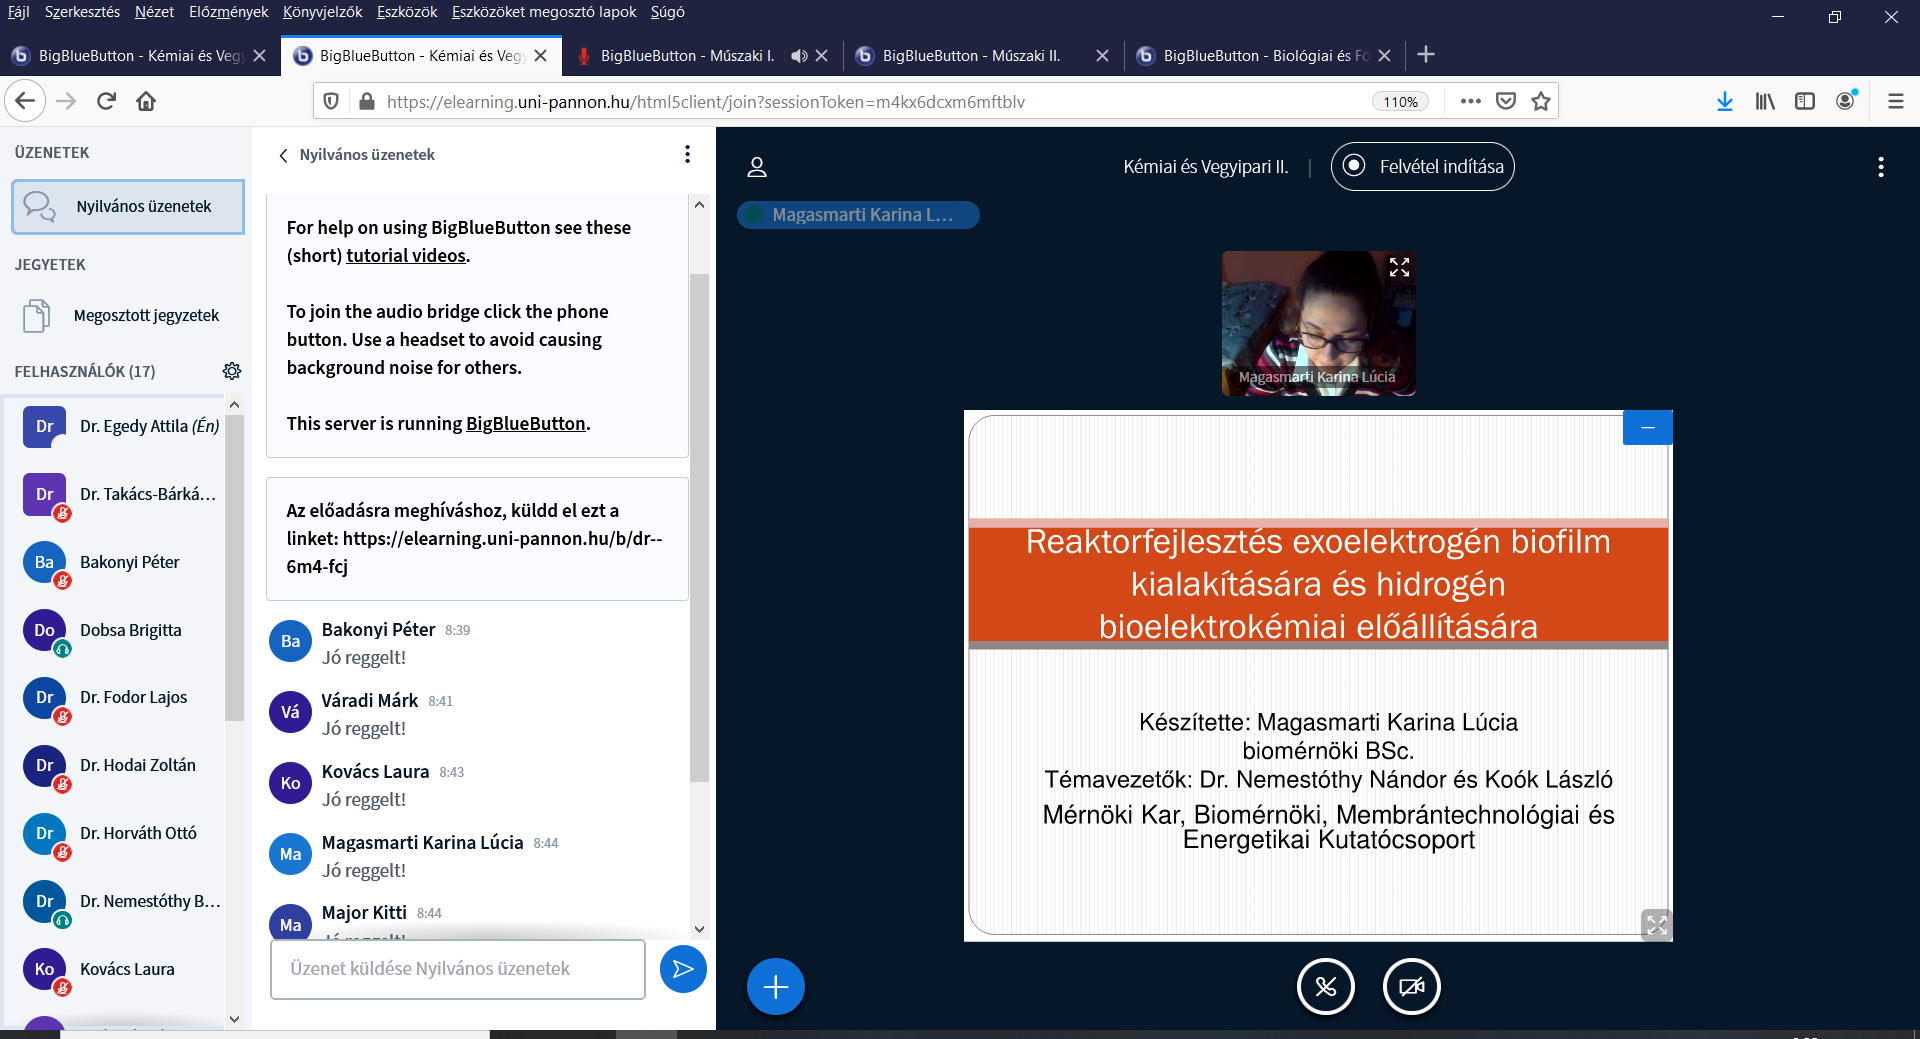Toggle the microphone mute button
This screenshot has height=1039, width=1920.
pos(1325,987)
